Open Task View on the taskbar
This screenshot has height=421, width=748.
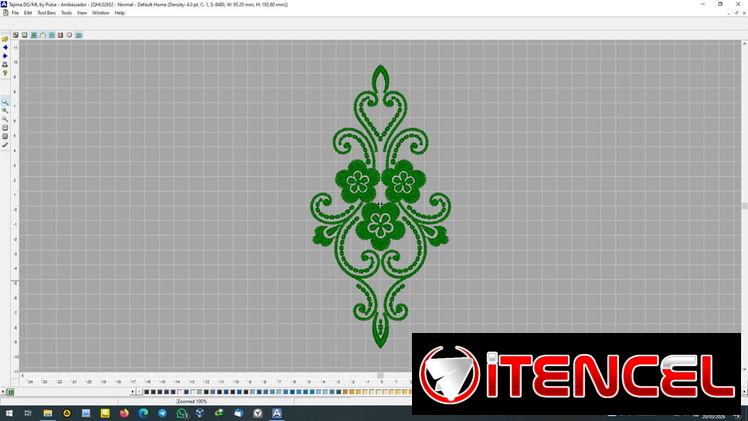pos(28,413)
